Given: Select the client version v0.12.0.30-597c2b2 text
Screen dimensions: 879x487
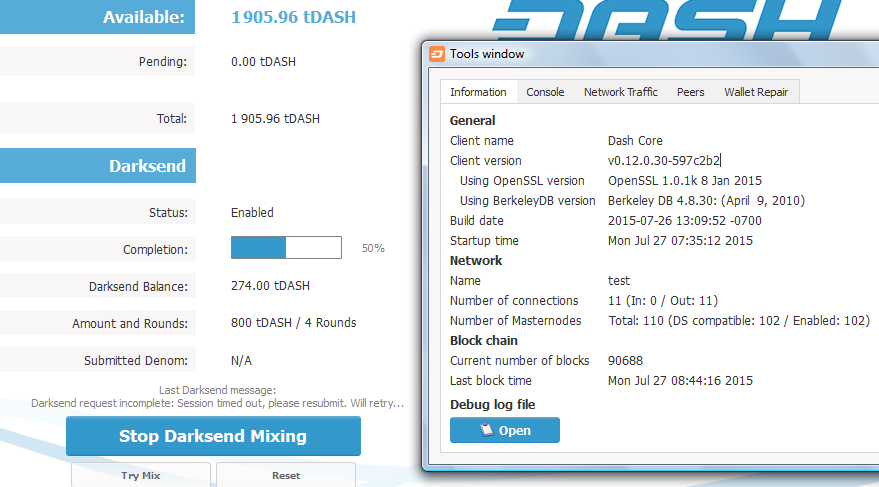Looking at the screenshot, I should (664, 161).
